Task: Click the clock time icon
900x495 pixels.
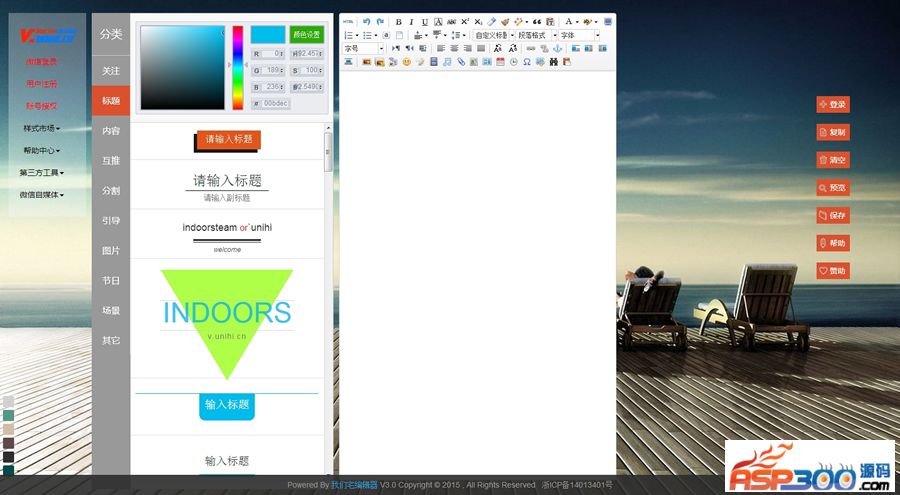Action: click(514, 61)
